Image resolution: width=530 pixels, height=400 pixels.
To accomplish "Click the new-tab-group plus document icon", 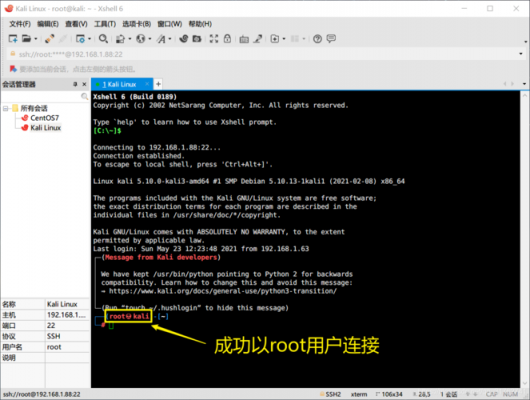I will [x=275, y=39].
